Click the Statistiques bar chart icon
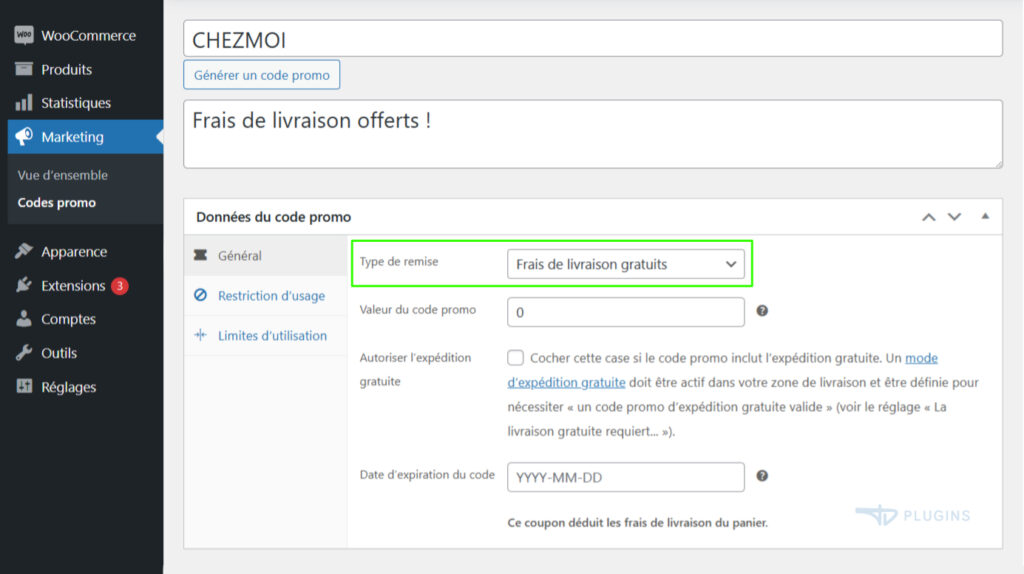The height and width of the screenshot is (574, 1024). [24, 103]
